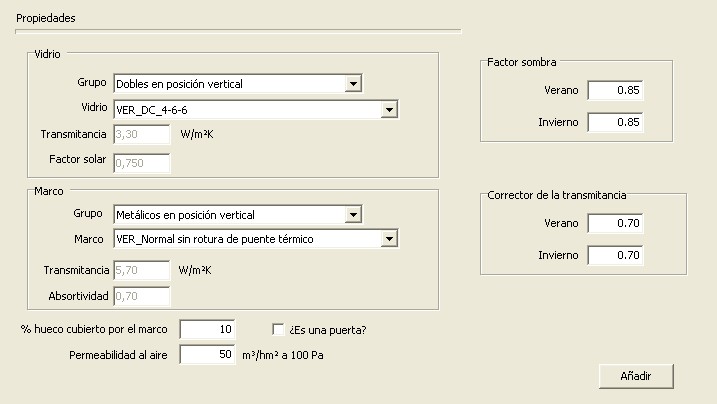The image size is (717, 404).
Task: Click the Factor sombra Invierno field
Action: [614, 123]
